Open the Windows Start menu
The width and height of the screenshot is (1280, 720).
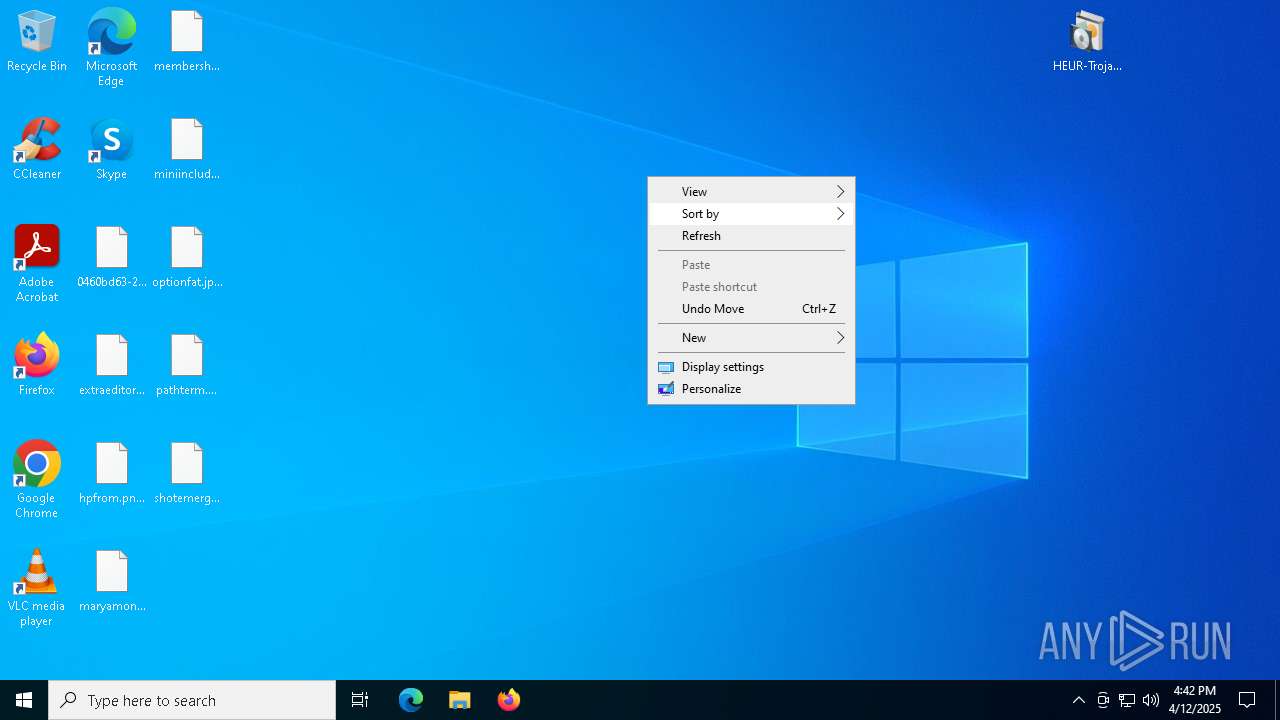[x=24, y=700]
